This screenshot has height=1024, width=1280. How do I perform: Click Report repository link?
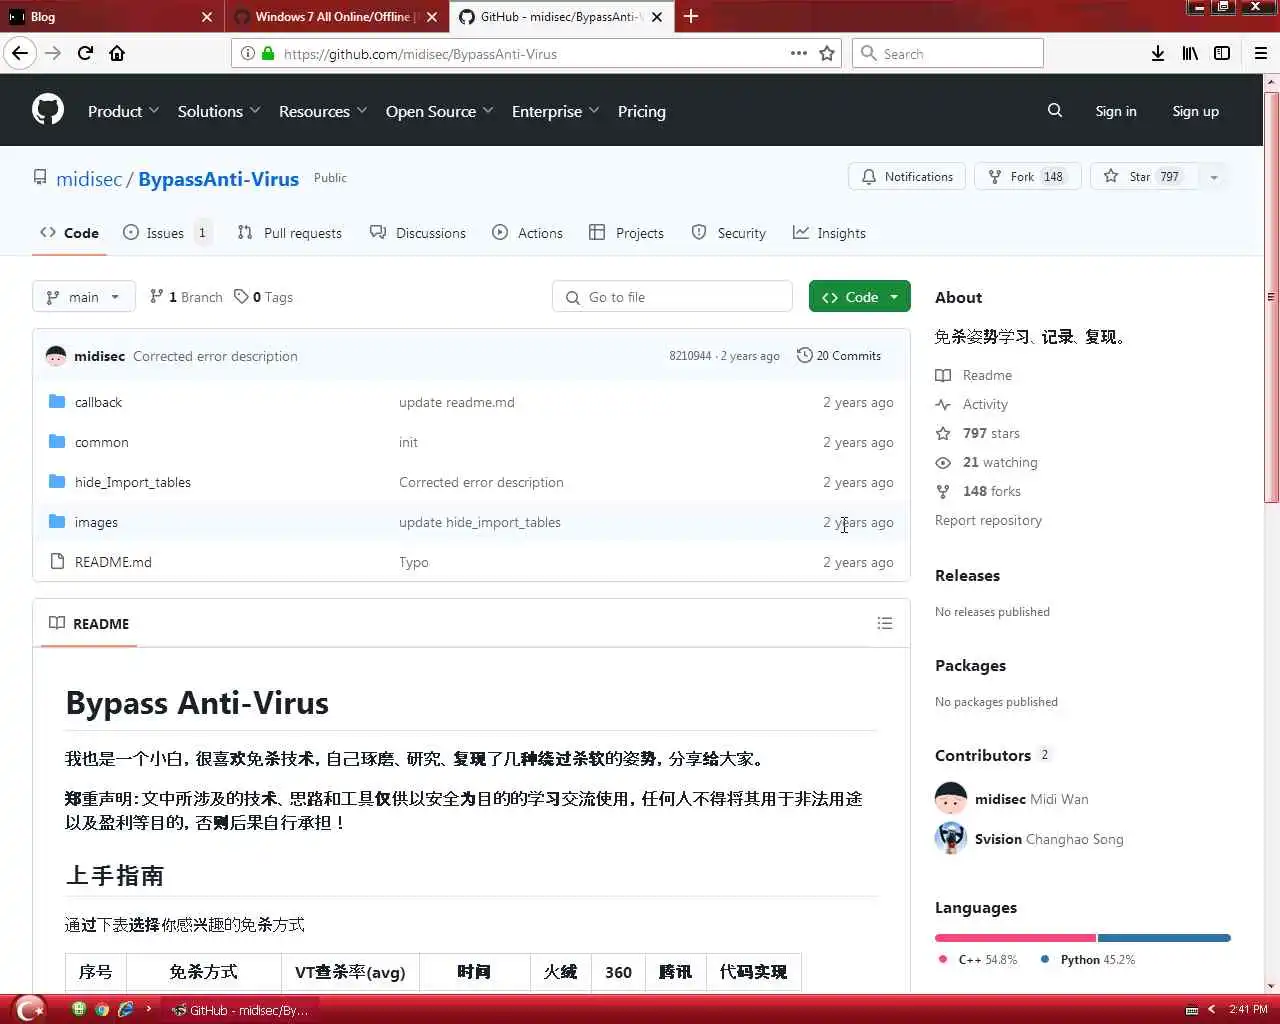[x=988, y=520]
